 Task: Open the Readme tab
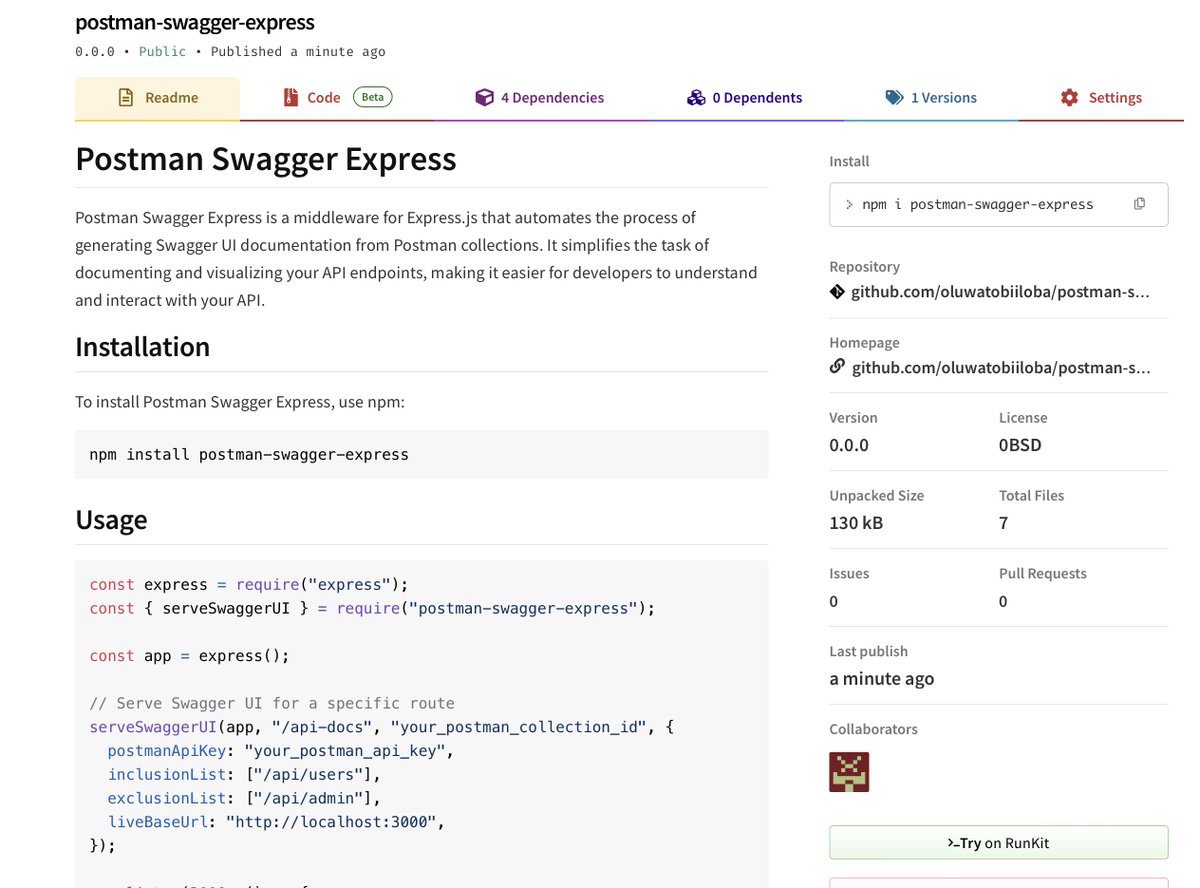(157, 98)
